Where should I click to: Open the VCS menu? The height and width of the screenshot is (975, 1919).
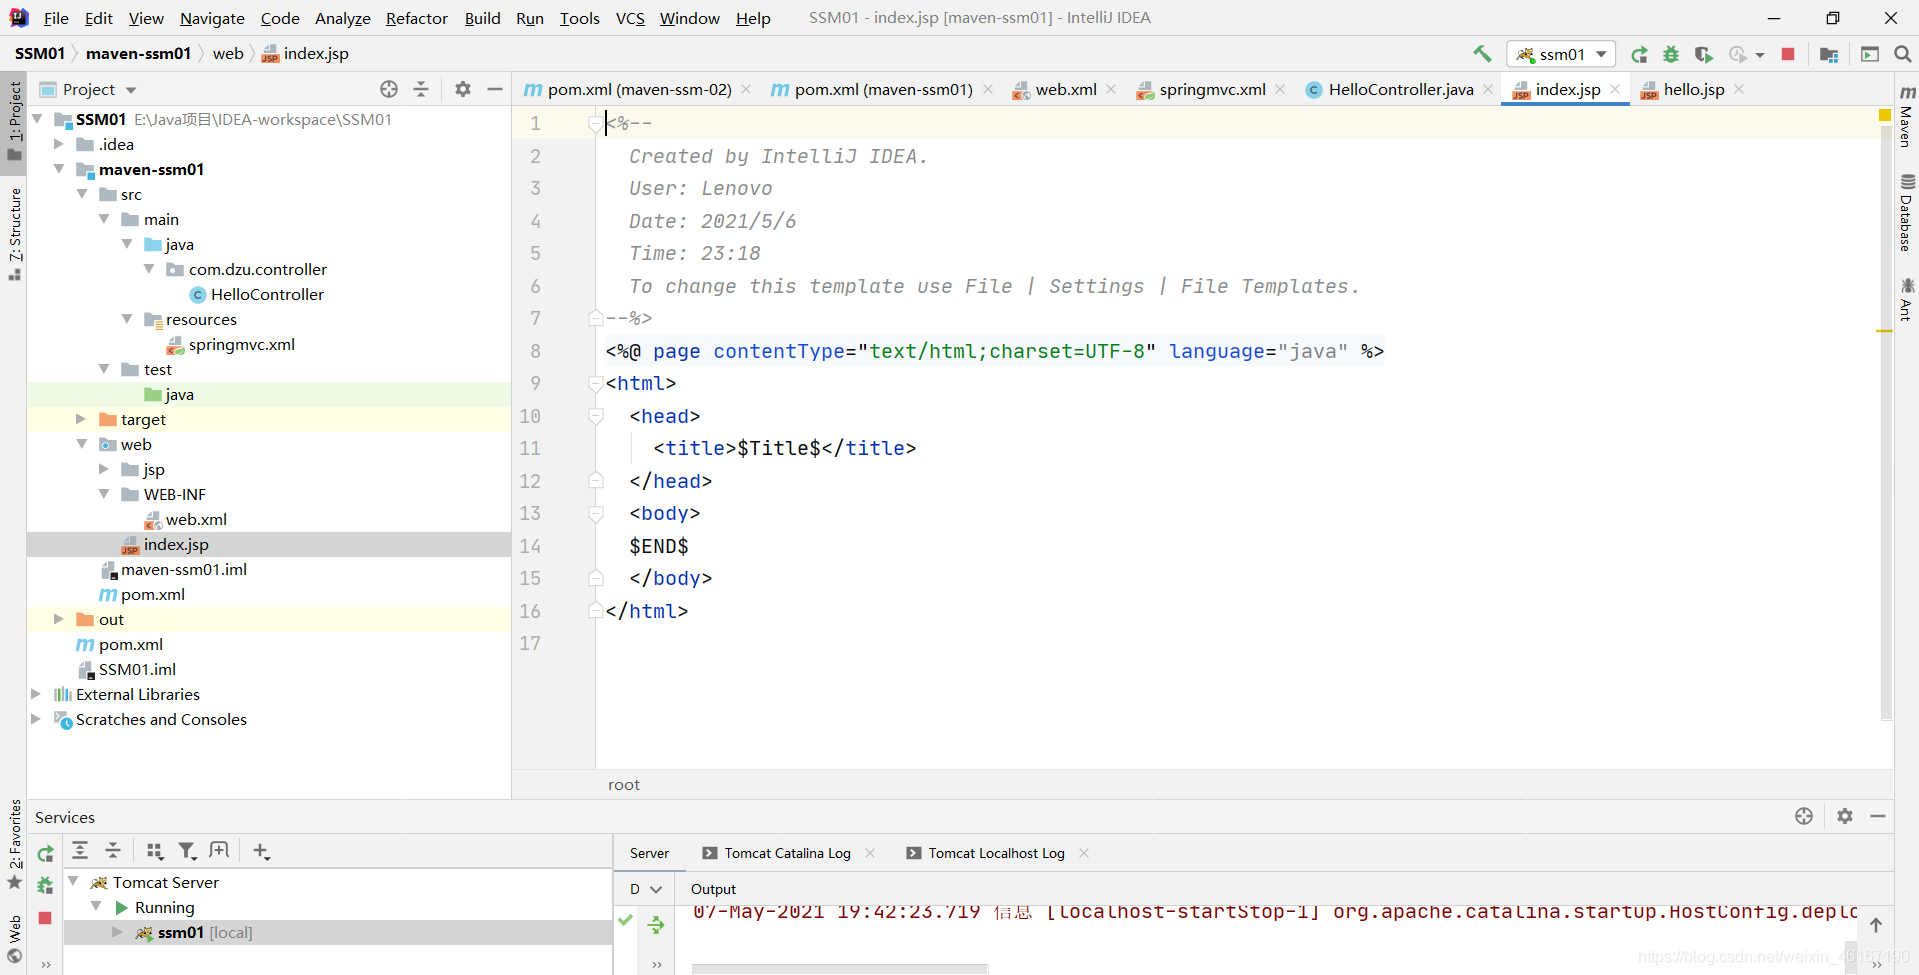pos(630,18)
